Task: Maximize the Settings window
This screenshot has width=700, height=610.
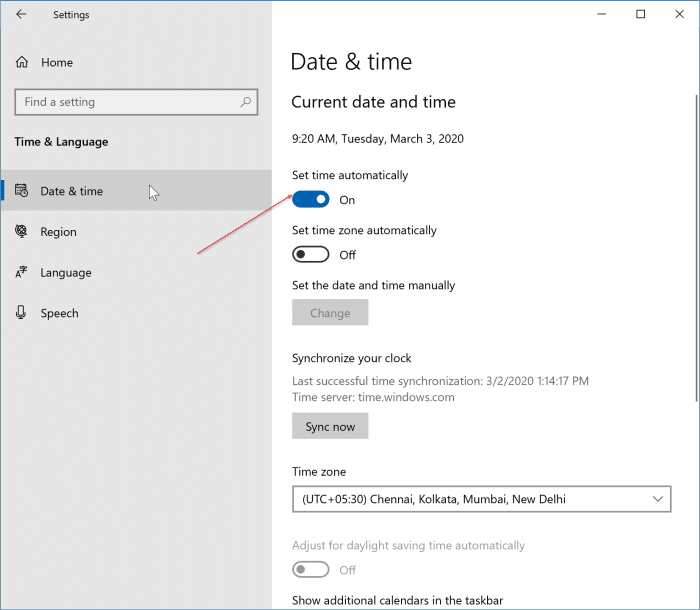Action: tap(641, 14)
